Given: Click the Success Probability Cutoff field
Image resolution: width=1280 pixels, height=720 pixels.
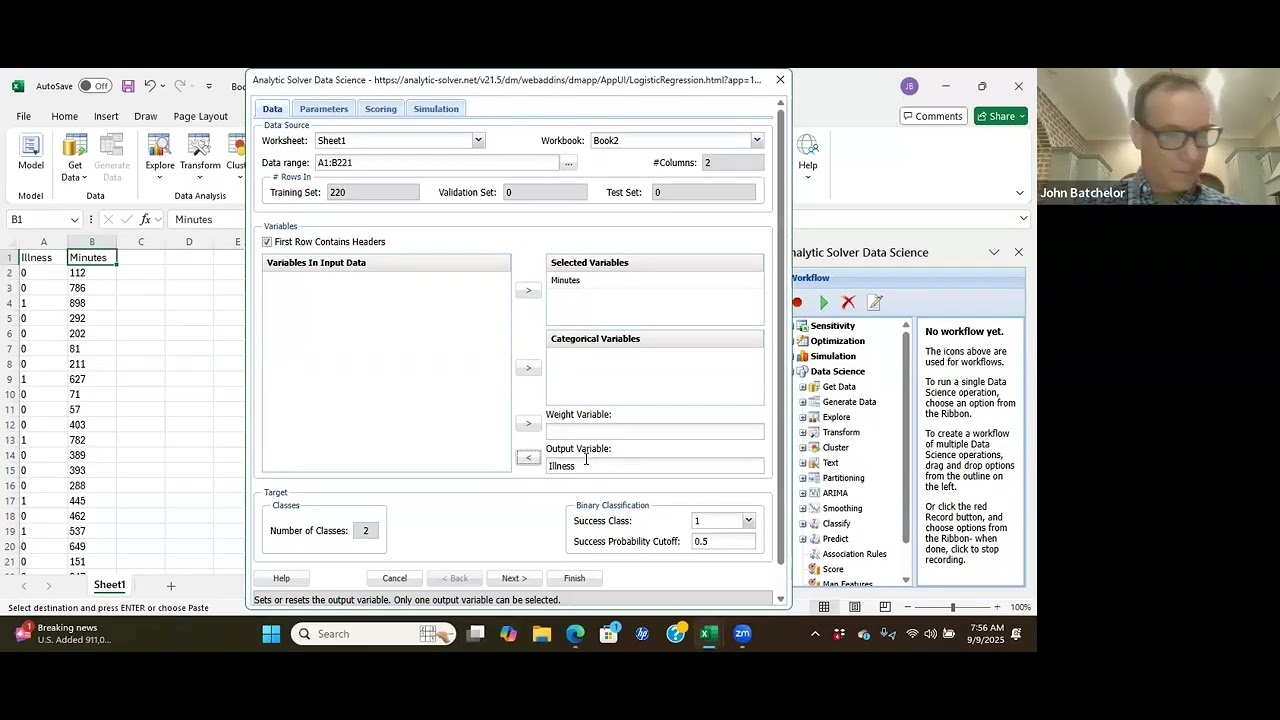Looking at the screenshot, I should pyautogui.click(x=724, y=541).
